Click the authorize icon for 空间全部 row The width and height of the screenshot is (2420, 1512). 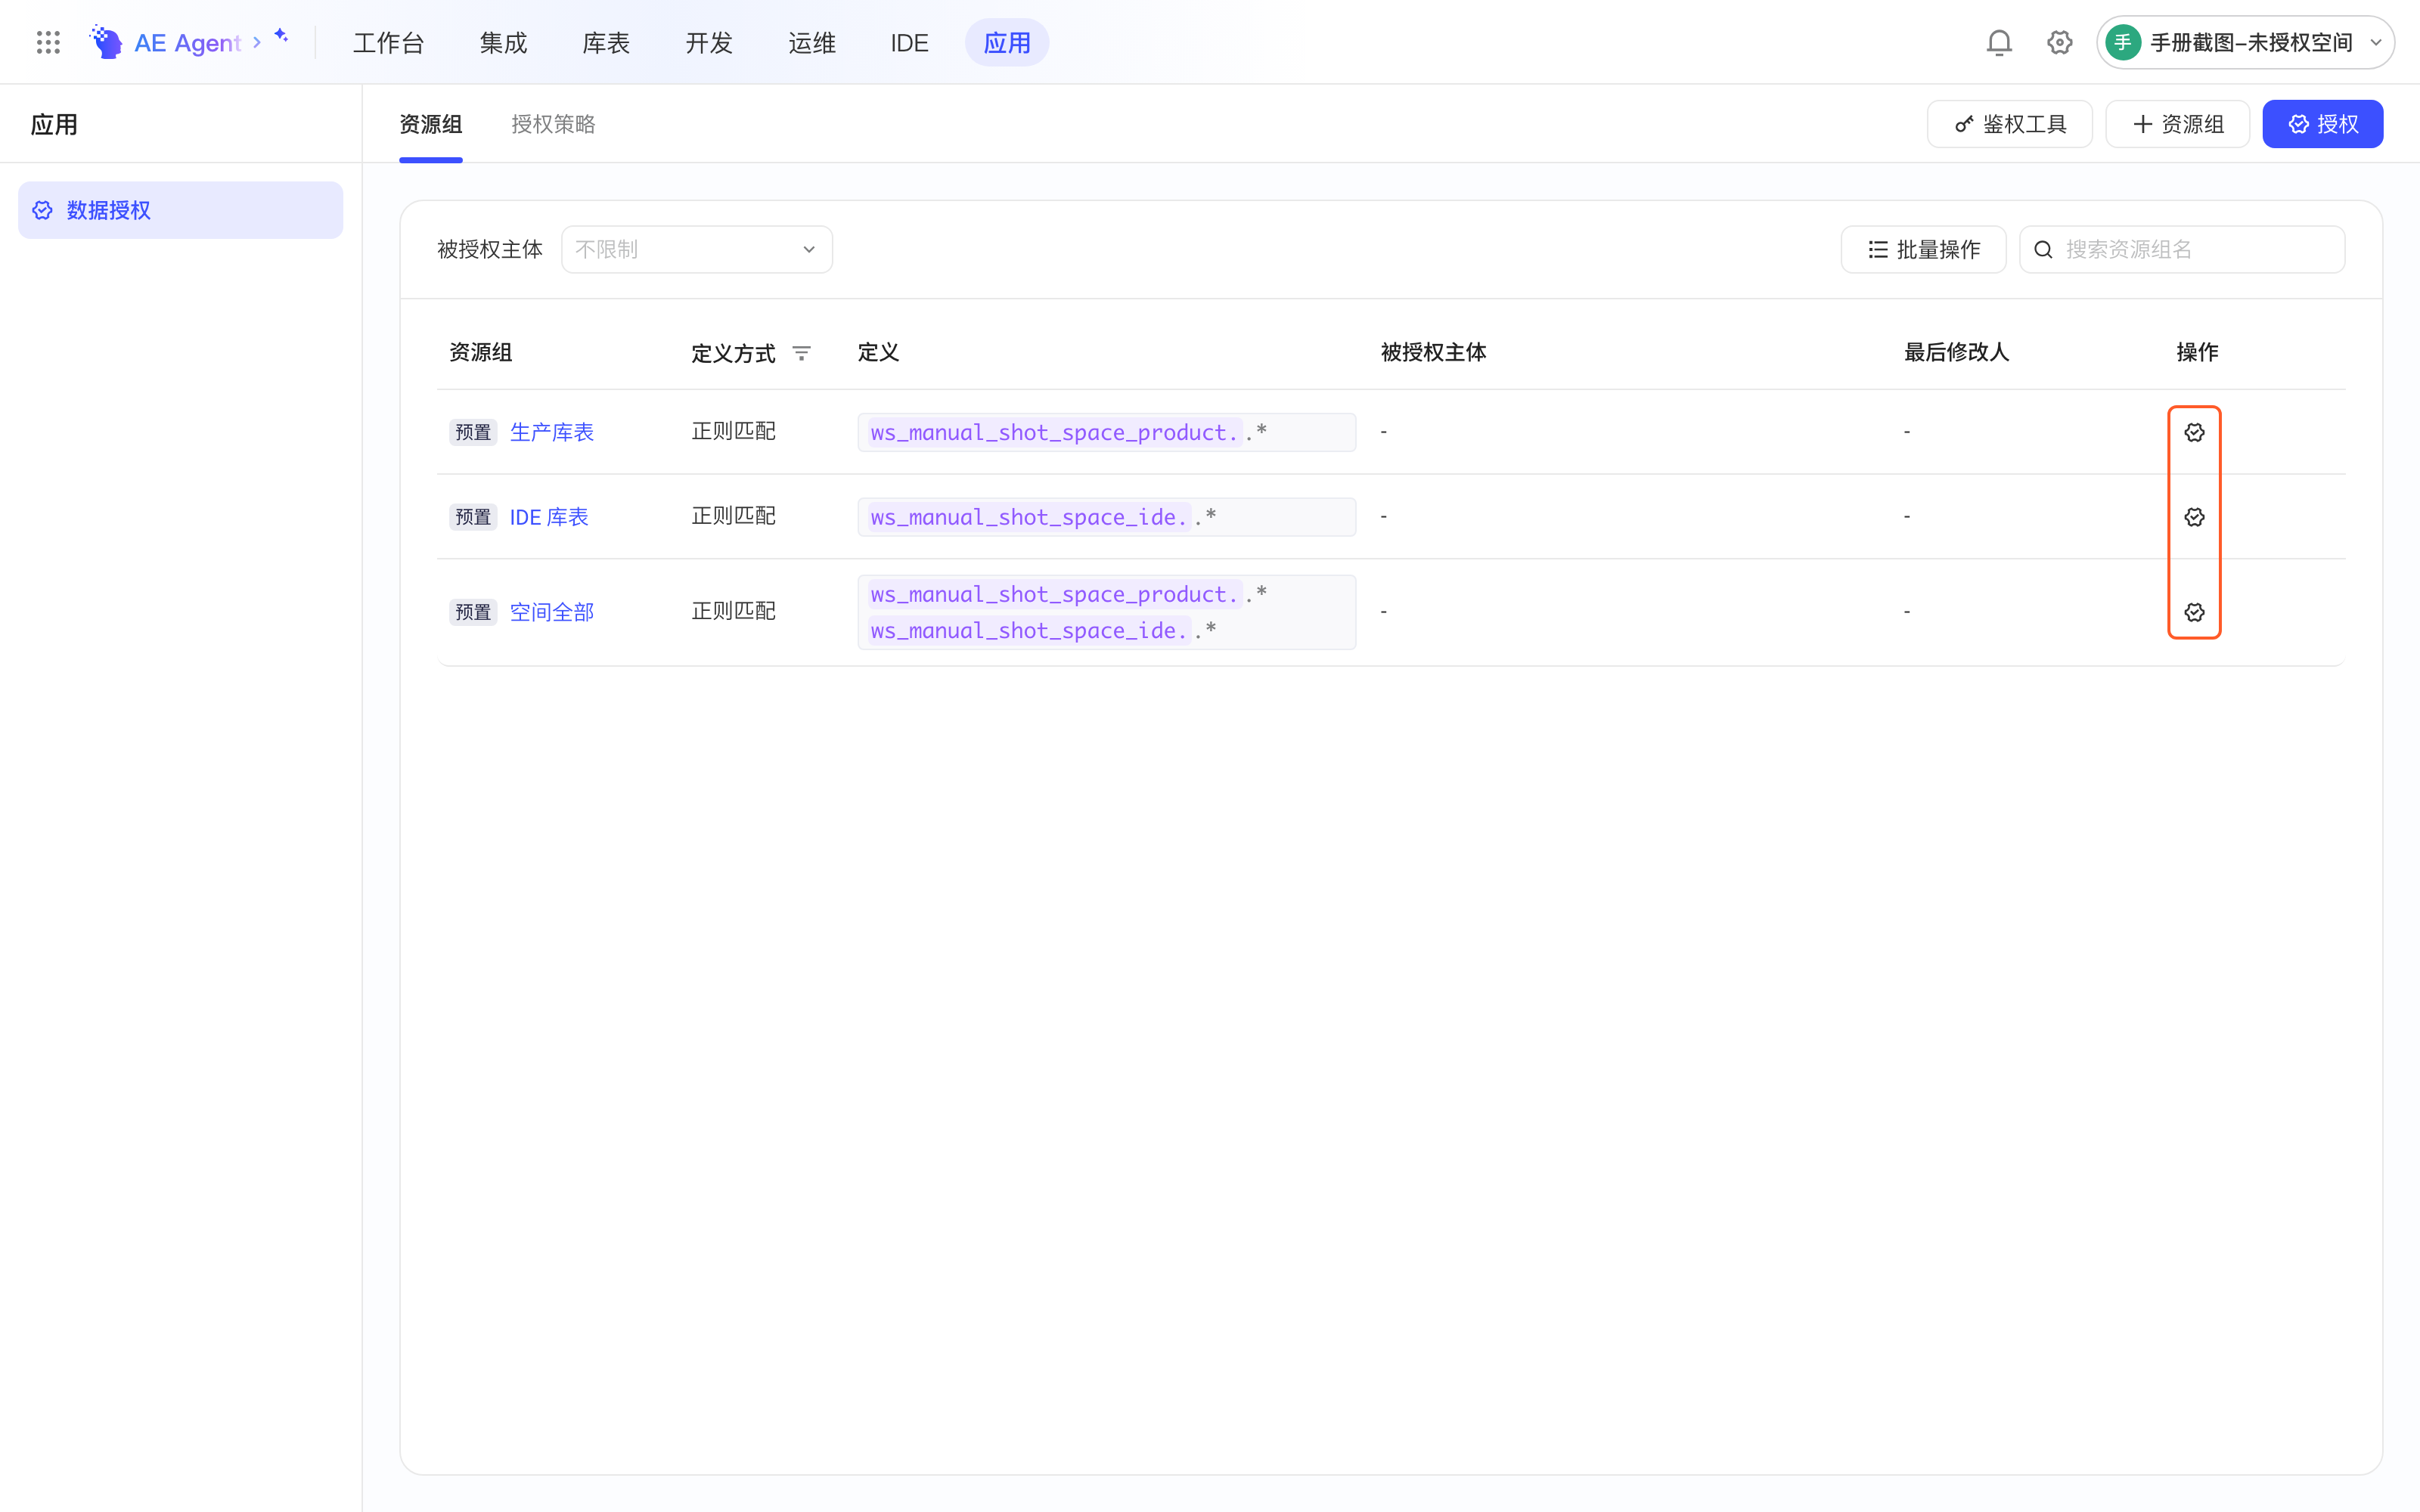pyautogui.click(x=2194, y=612)
